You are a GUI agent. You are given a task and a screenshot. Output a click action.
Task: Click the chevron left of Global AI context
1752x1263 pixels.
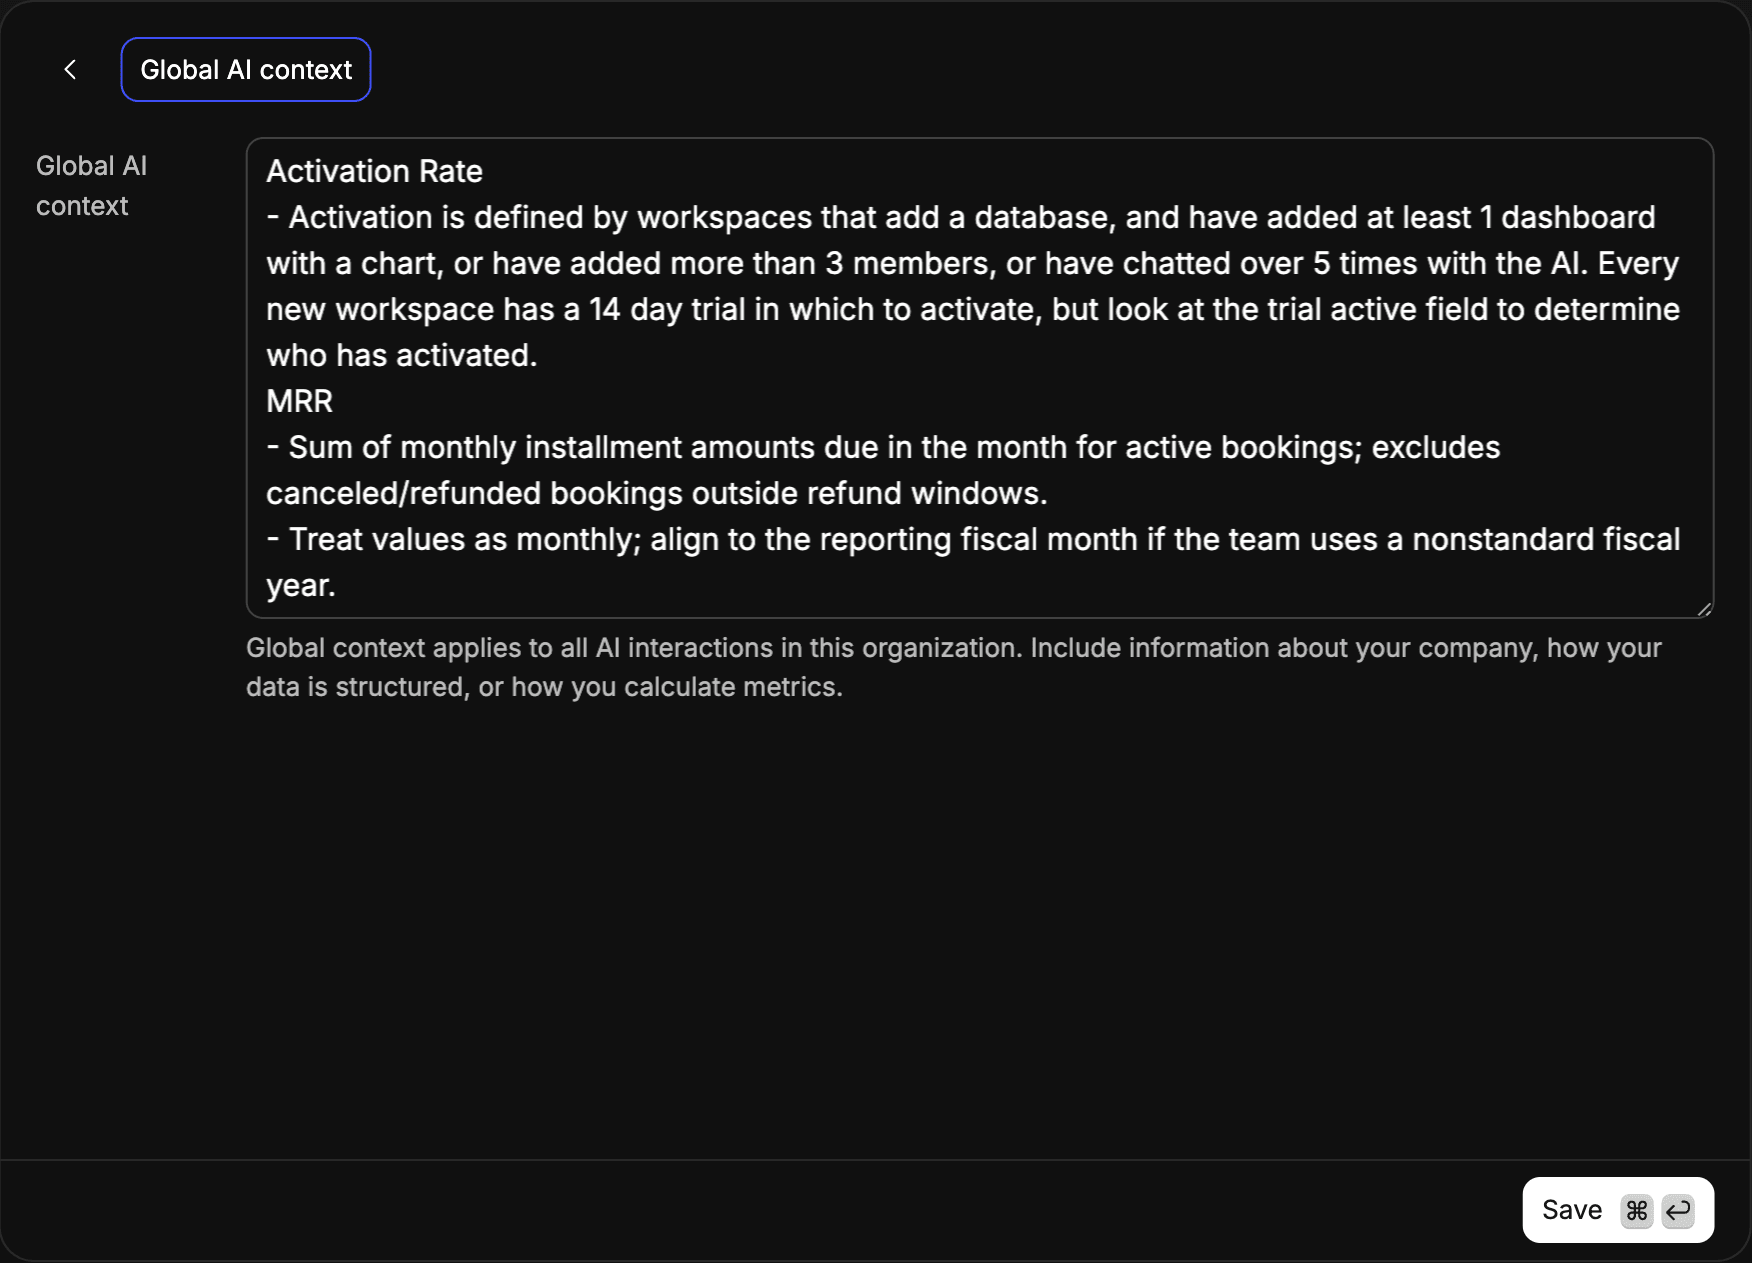(71, 69)
